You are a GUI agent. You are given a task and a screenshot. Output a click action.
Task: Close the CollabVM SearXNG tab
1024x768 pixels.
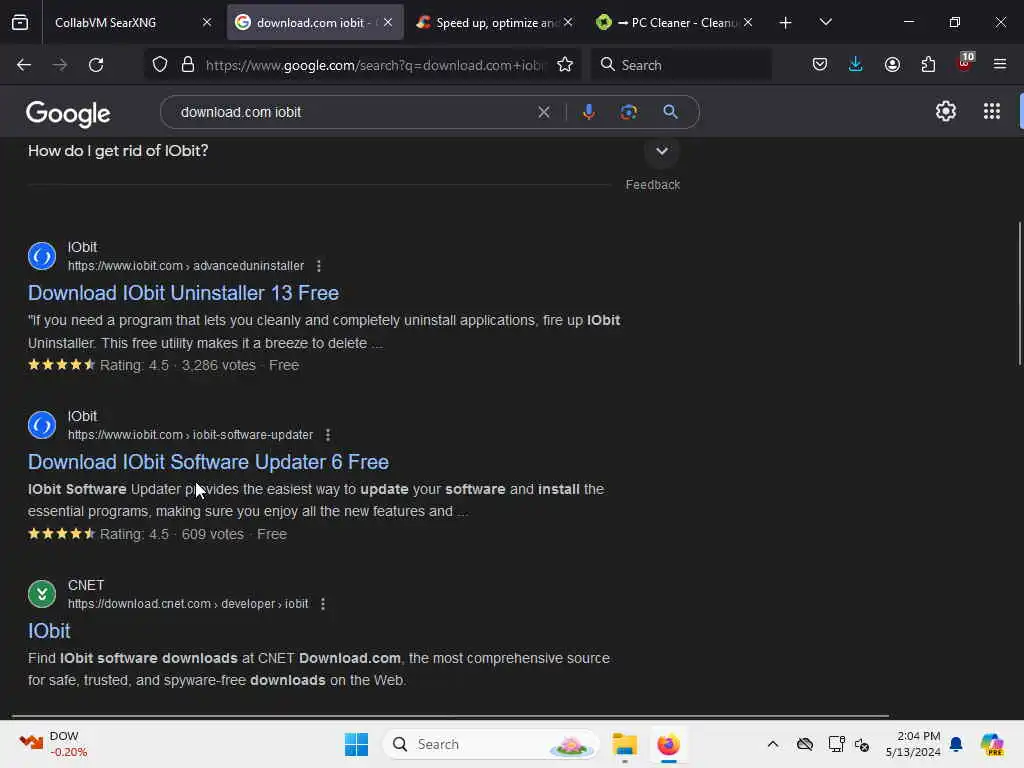[x=206, y=22]
